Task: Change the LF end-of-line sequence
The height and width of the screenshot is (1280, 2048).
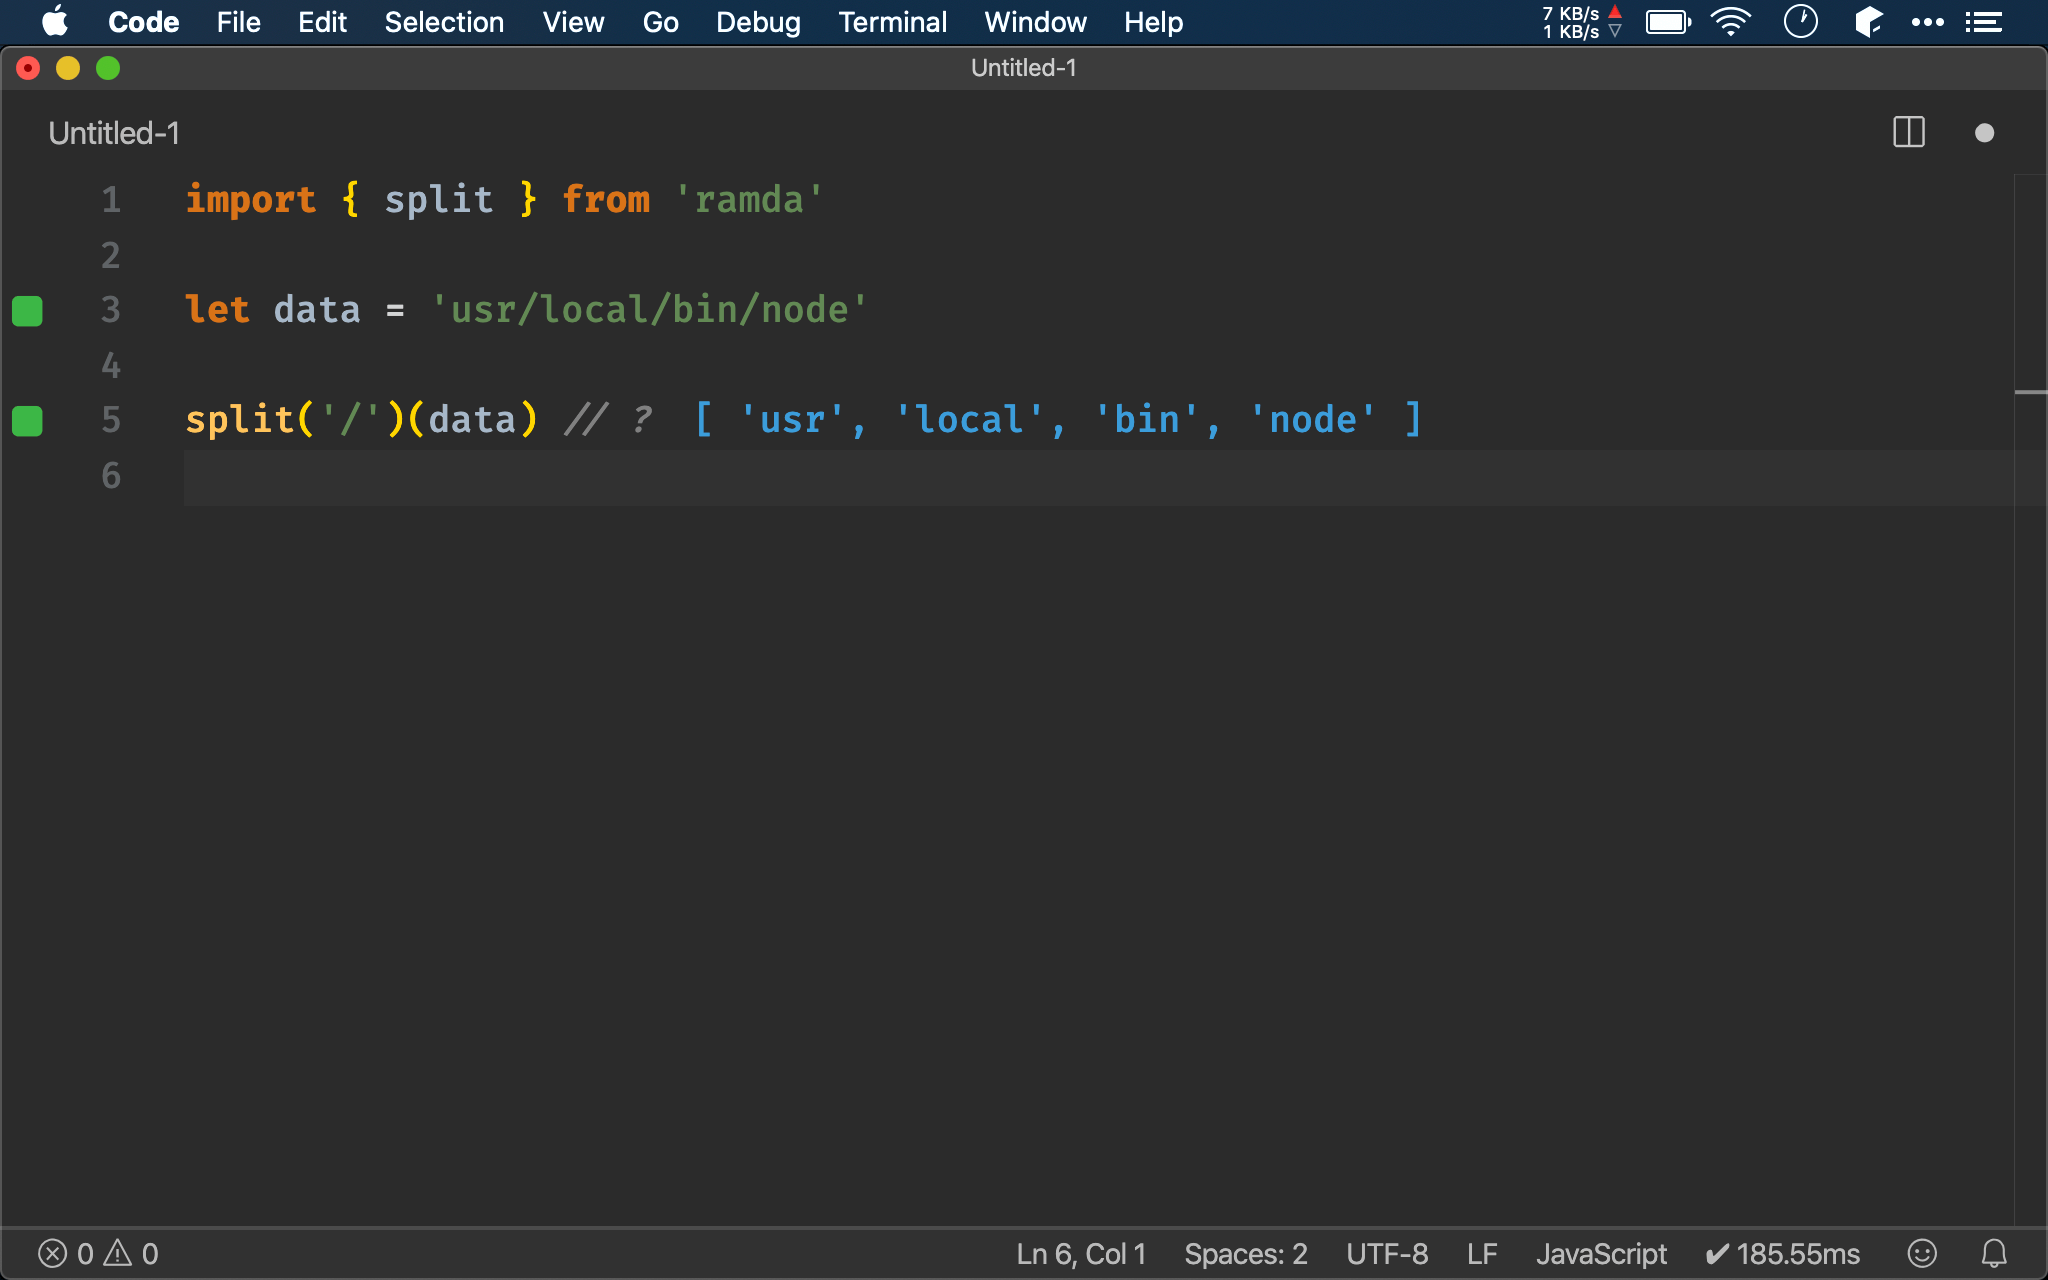Action: (x=1482, y=1253)
